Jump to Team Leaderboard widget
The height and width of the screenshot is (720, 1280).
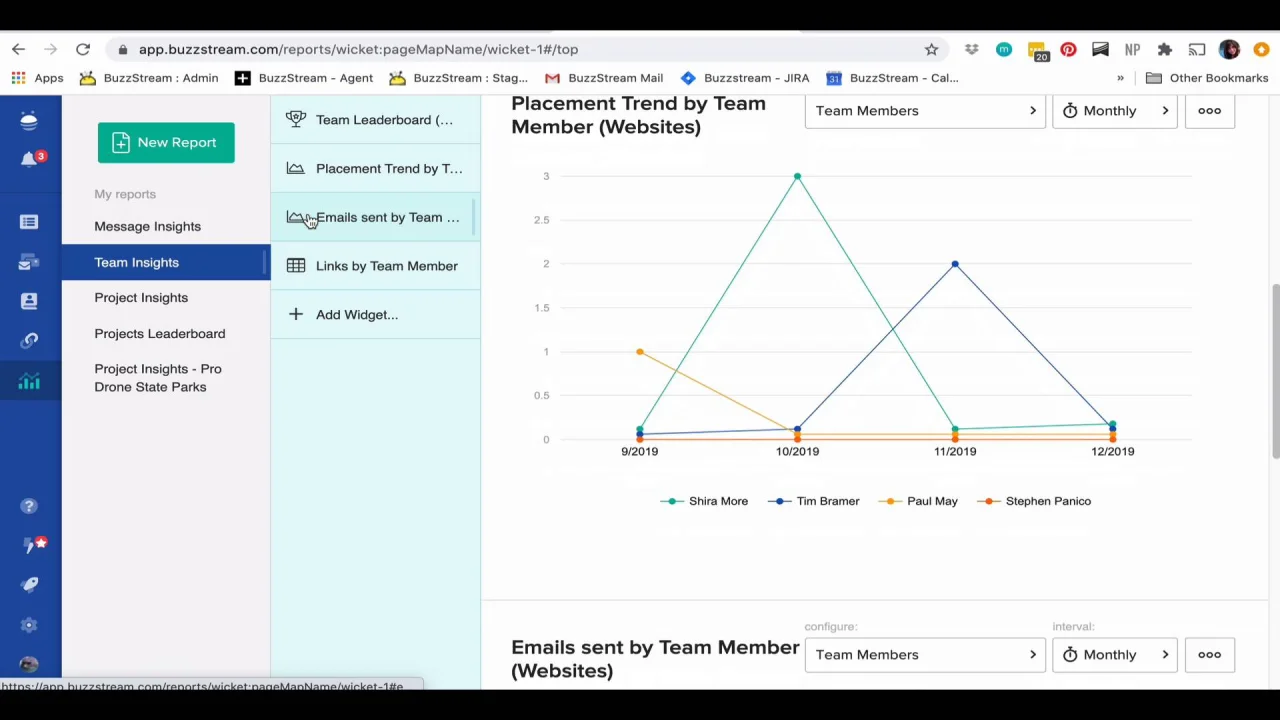point(375,119)
